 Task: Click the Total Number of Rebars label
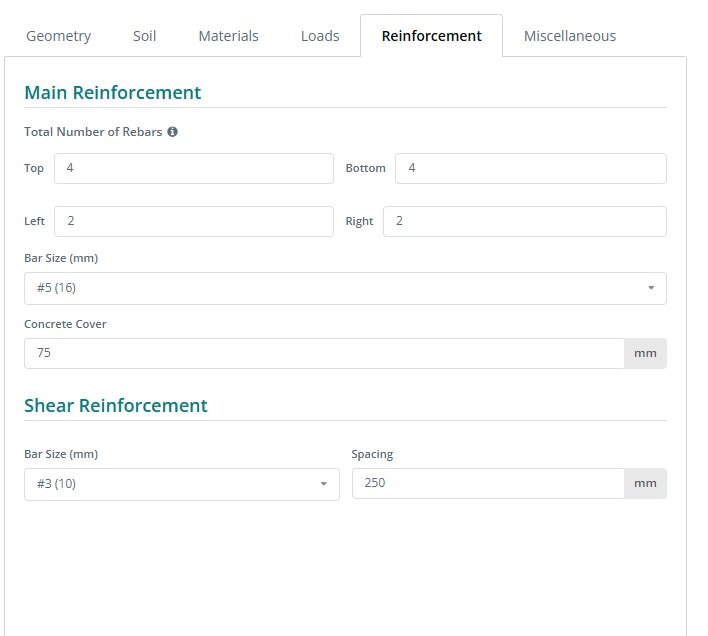click(x=93, y=132)
